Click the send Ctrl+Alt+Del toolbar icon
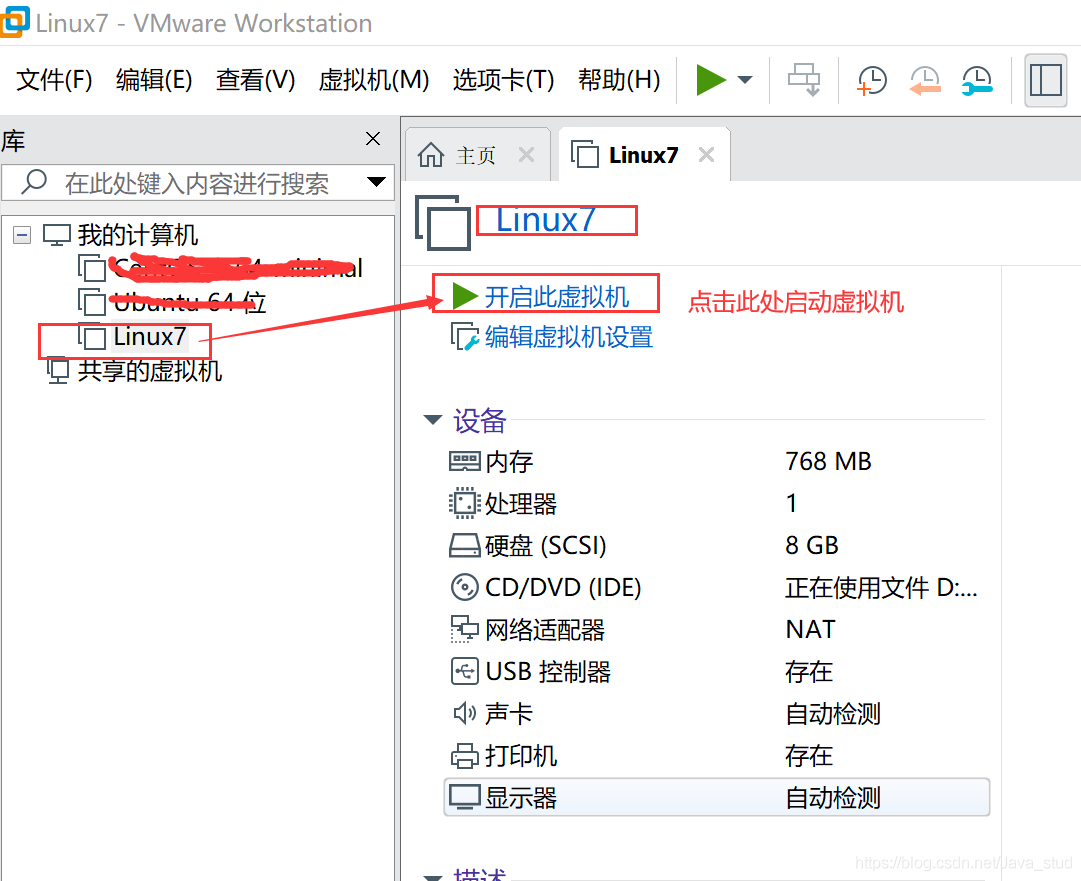The height and width of the screenshot is (881, 1081). click(x=804, y=80)
